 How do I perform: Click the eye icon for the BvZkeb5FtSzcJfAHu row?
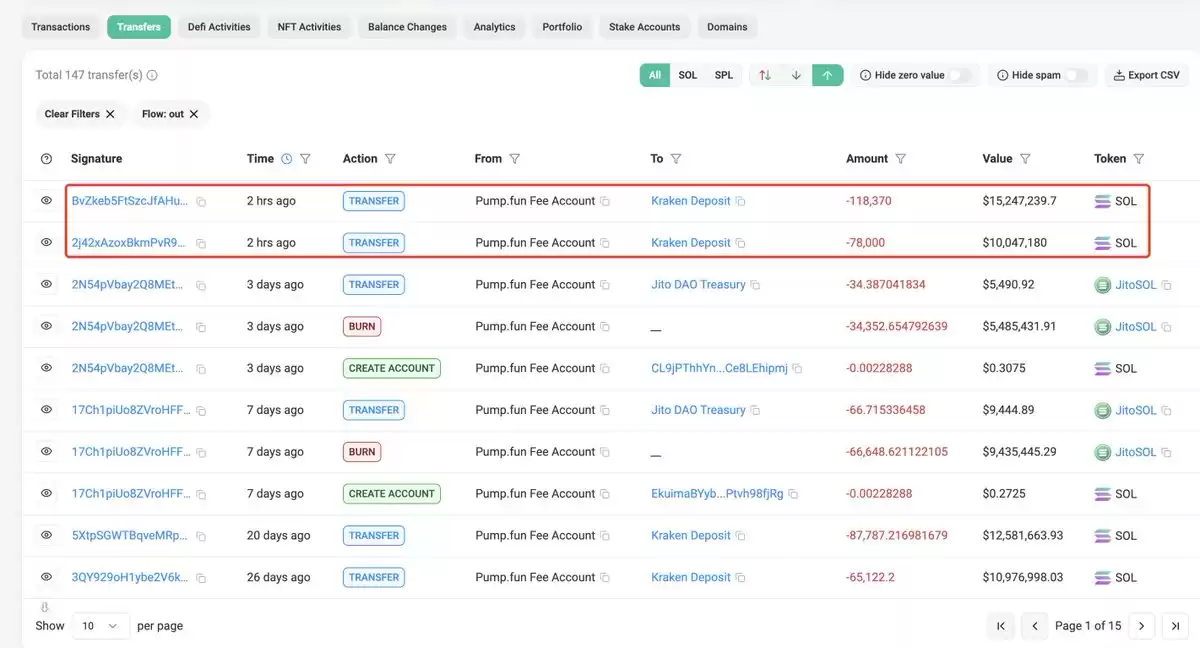[x=46, y=201]
